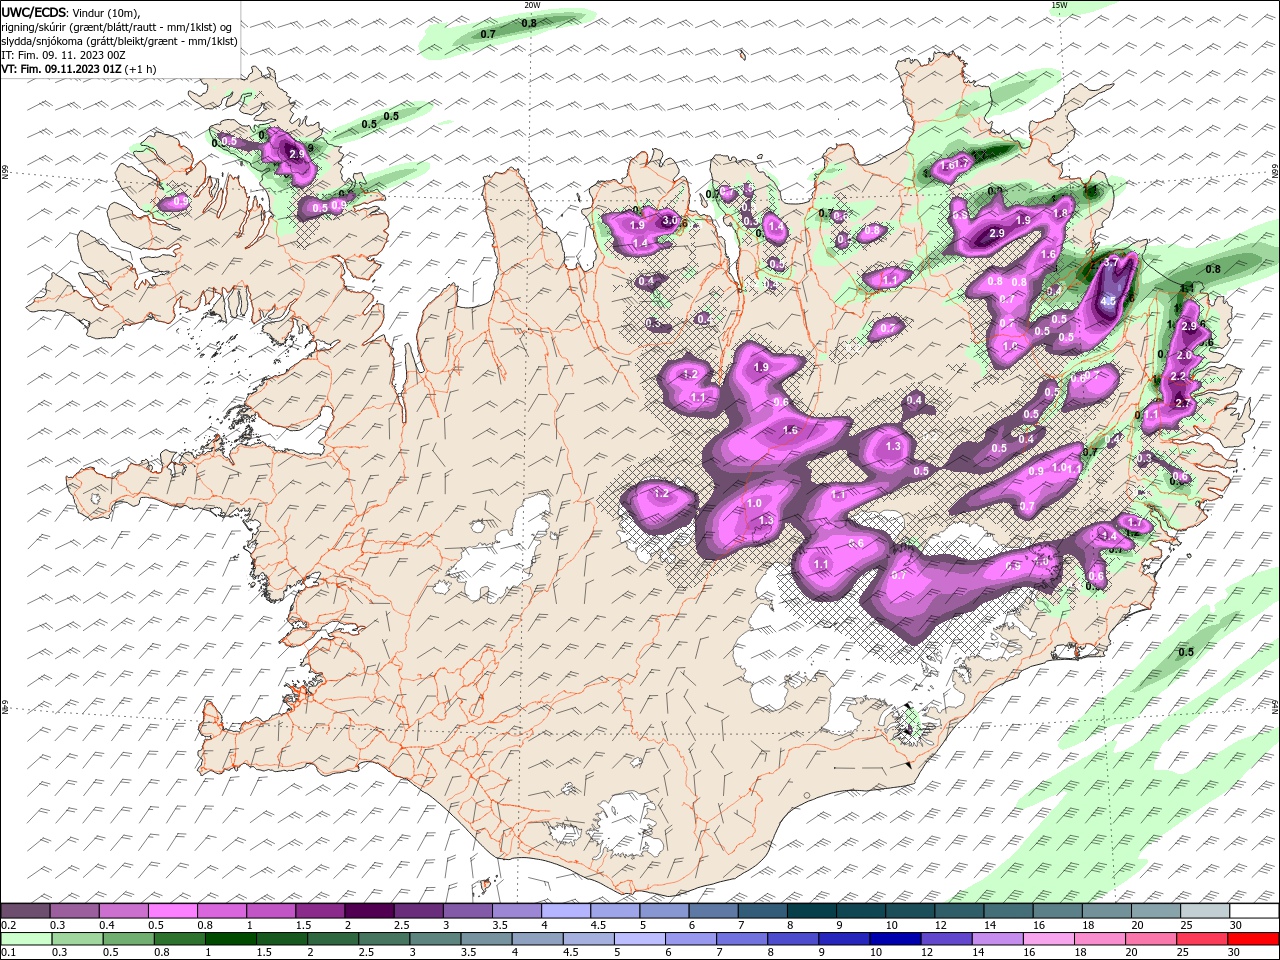Select the light grey 25–30 swatch, top row
The width and height of the screenshot is (1280, 960).
[x=1203, y=911]
